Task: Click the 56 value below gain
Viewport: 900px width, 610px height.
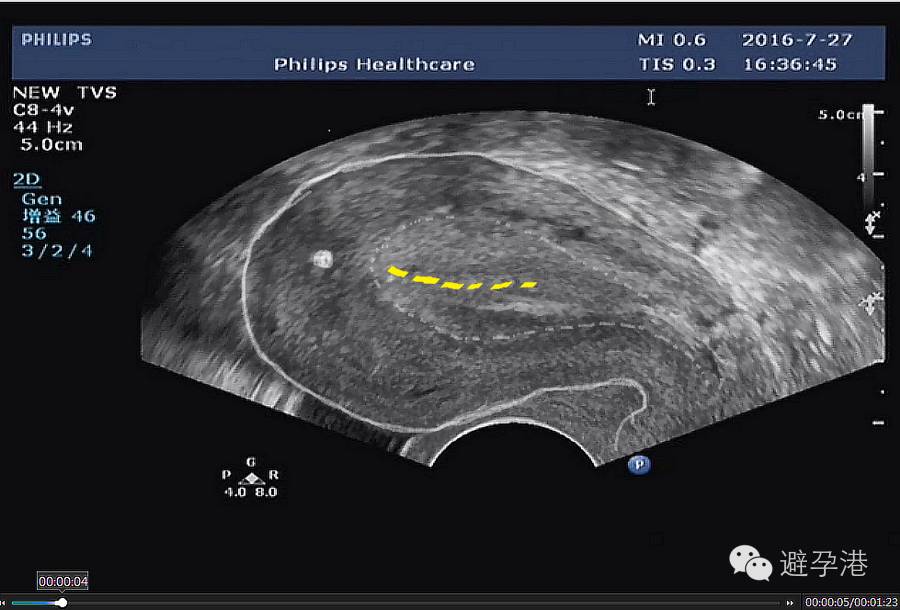Action: (34, 234)
